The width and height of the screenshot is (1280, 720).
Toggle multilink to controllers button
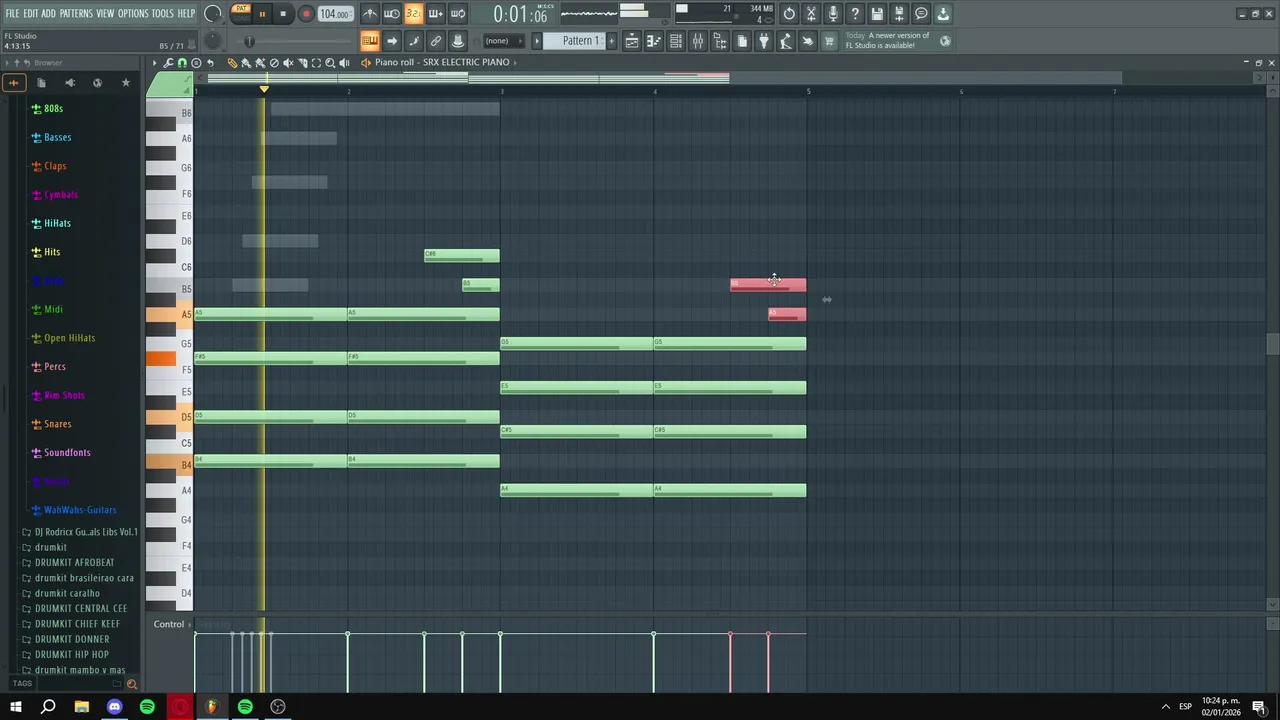point(457,41)
